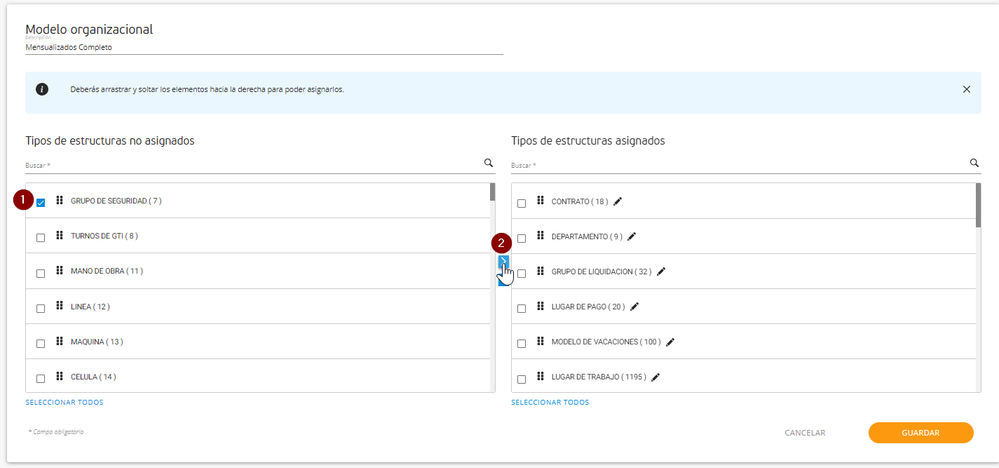Click the Descripción field Mensualizados Completo
Screen dimensions: 999x468
click(x=264, y=47)
